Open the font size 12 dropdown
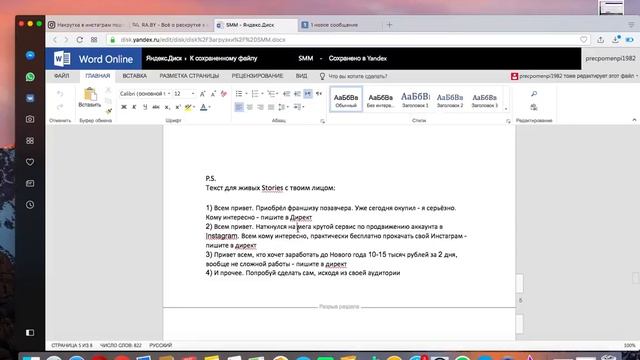 point(193,94)
